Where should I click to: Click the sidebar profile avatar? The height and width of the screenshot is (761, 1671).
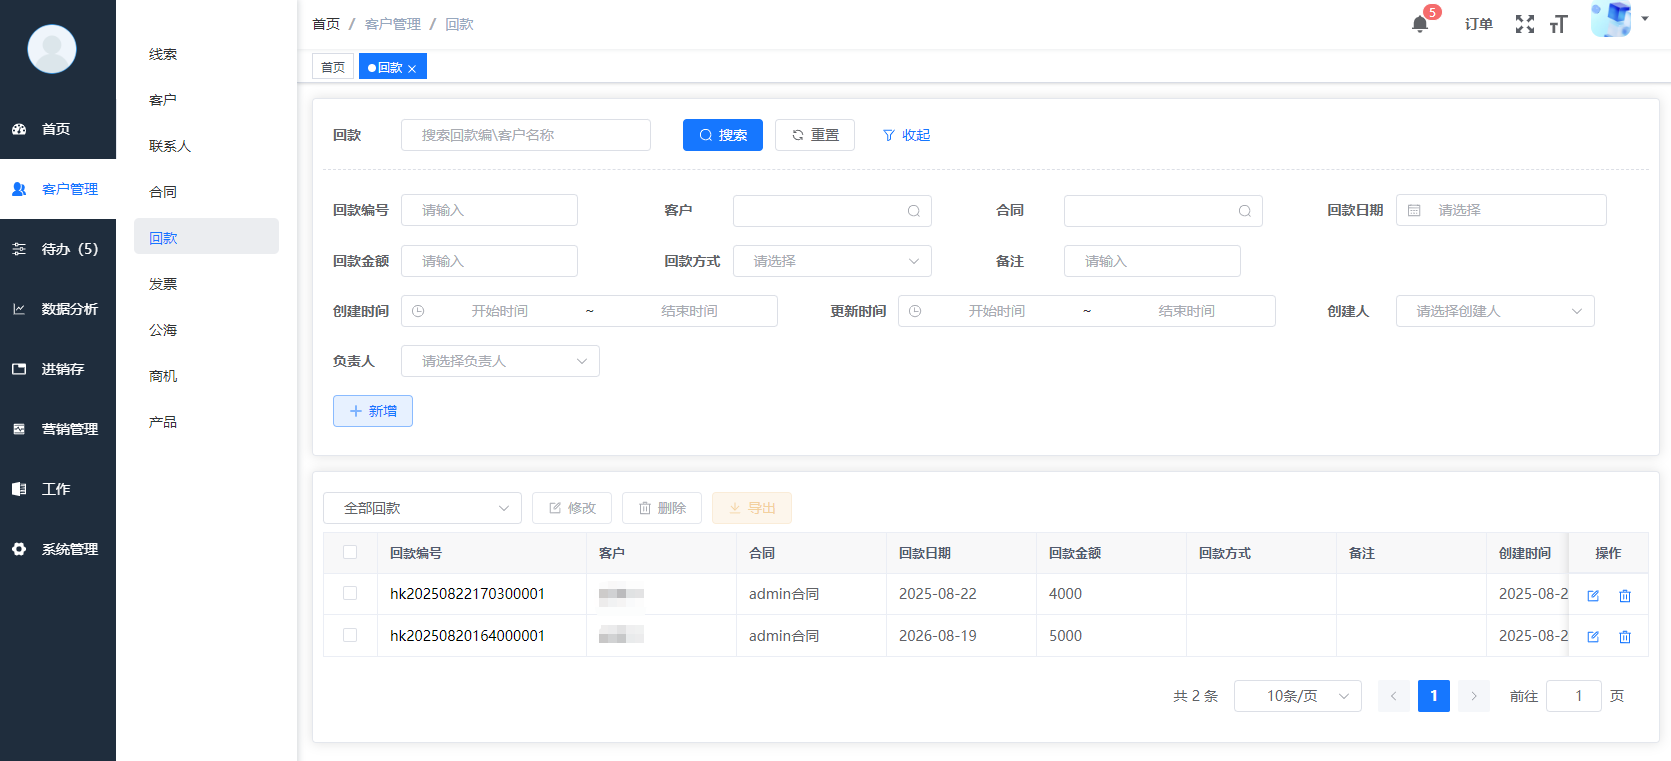[52, 49]
